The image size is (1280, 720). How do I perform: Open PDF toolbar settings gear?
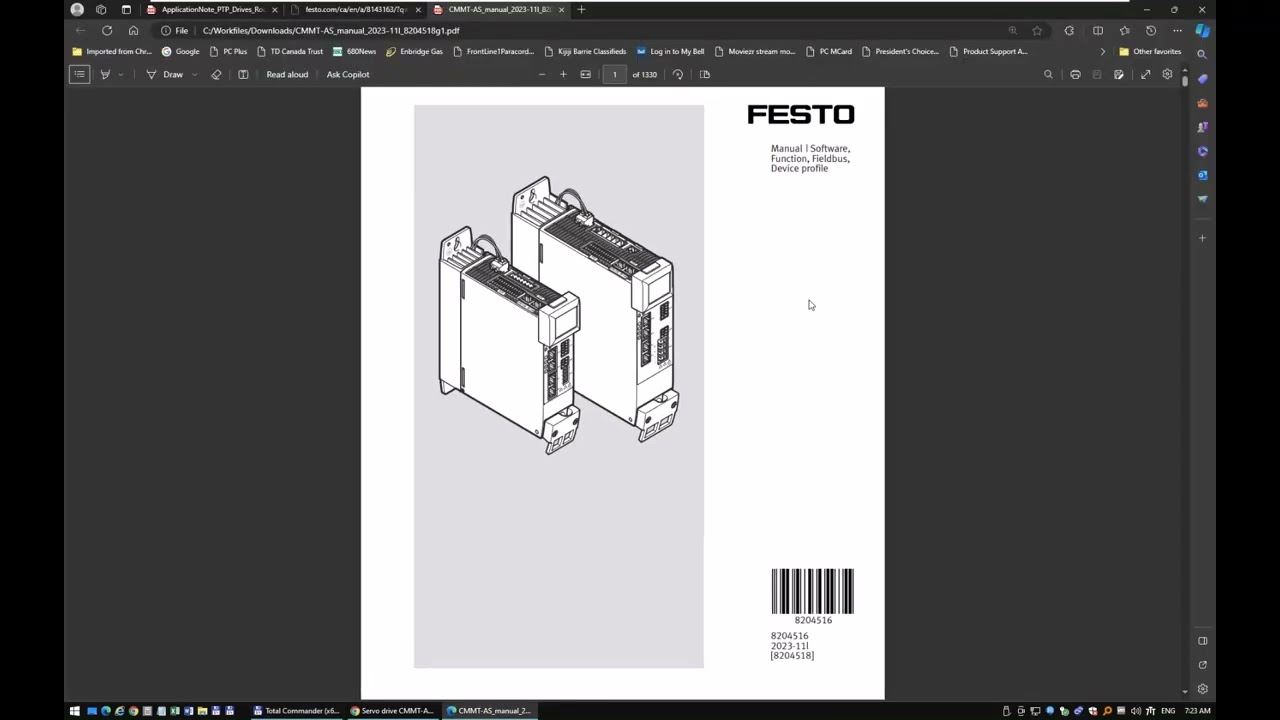pyautogui.click(x=1167, y=74)
